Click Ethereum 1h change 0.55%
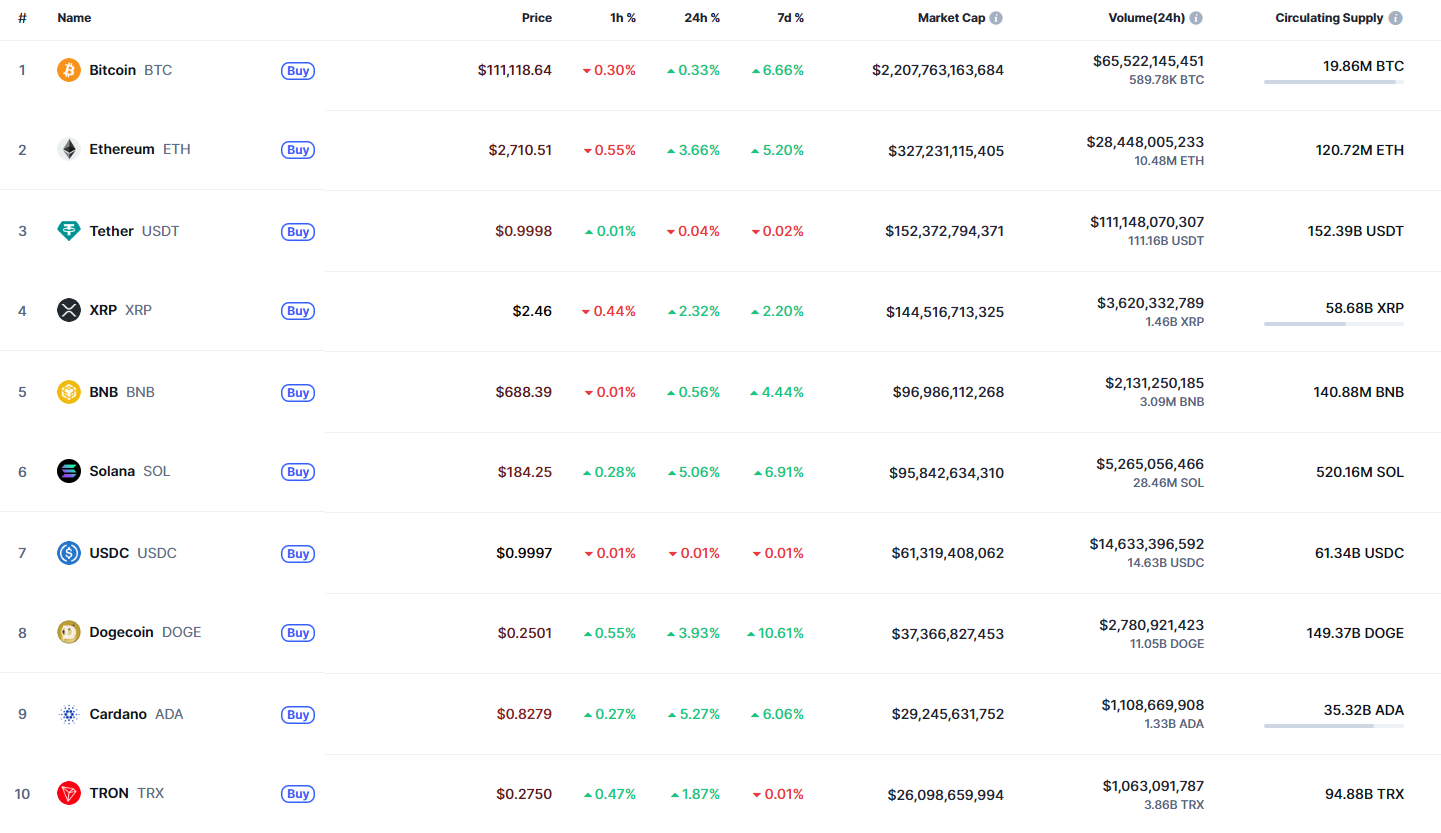This screenshot has height=833, width=1441. pyautogui.click(x=609, y=150)
